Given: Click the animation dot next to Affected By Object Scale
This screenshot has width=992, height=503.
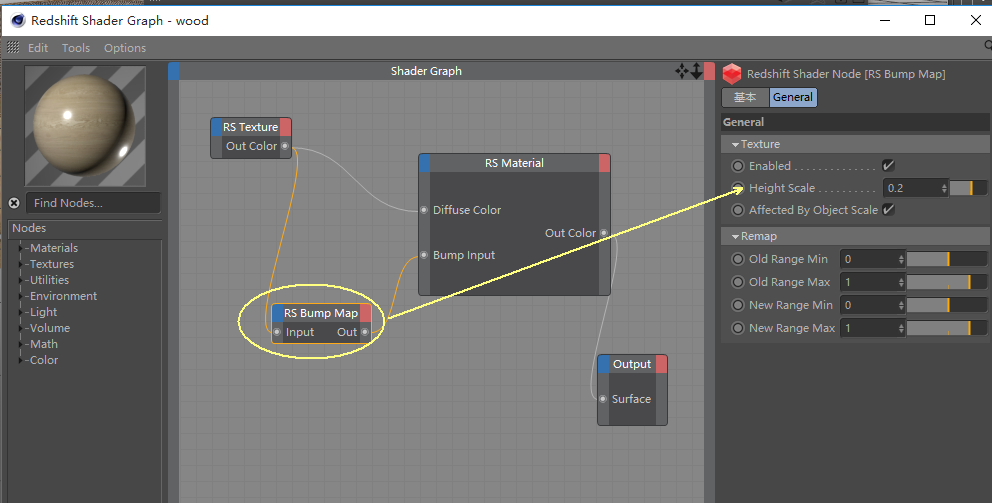Looking at the screenshot, I should tap(738, 209).
